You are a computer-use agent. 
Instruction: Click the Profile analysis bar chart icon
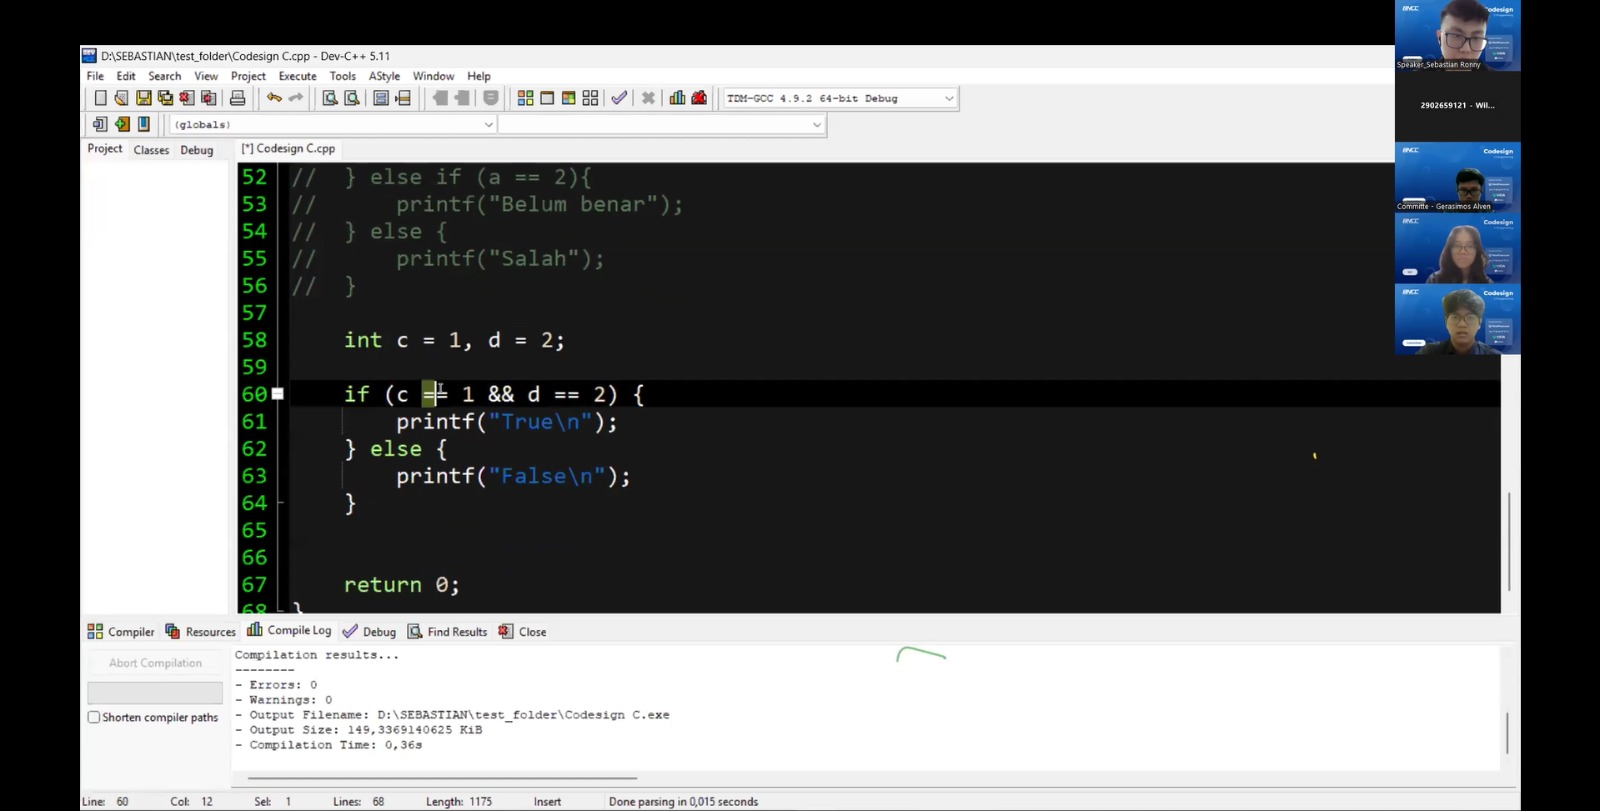(677, 98)
